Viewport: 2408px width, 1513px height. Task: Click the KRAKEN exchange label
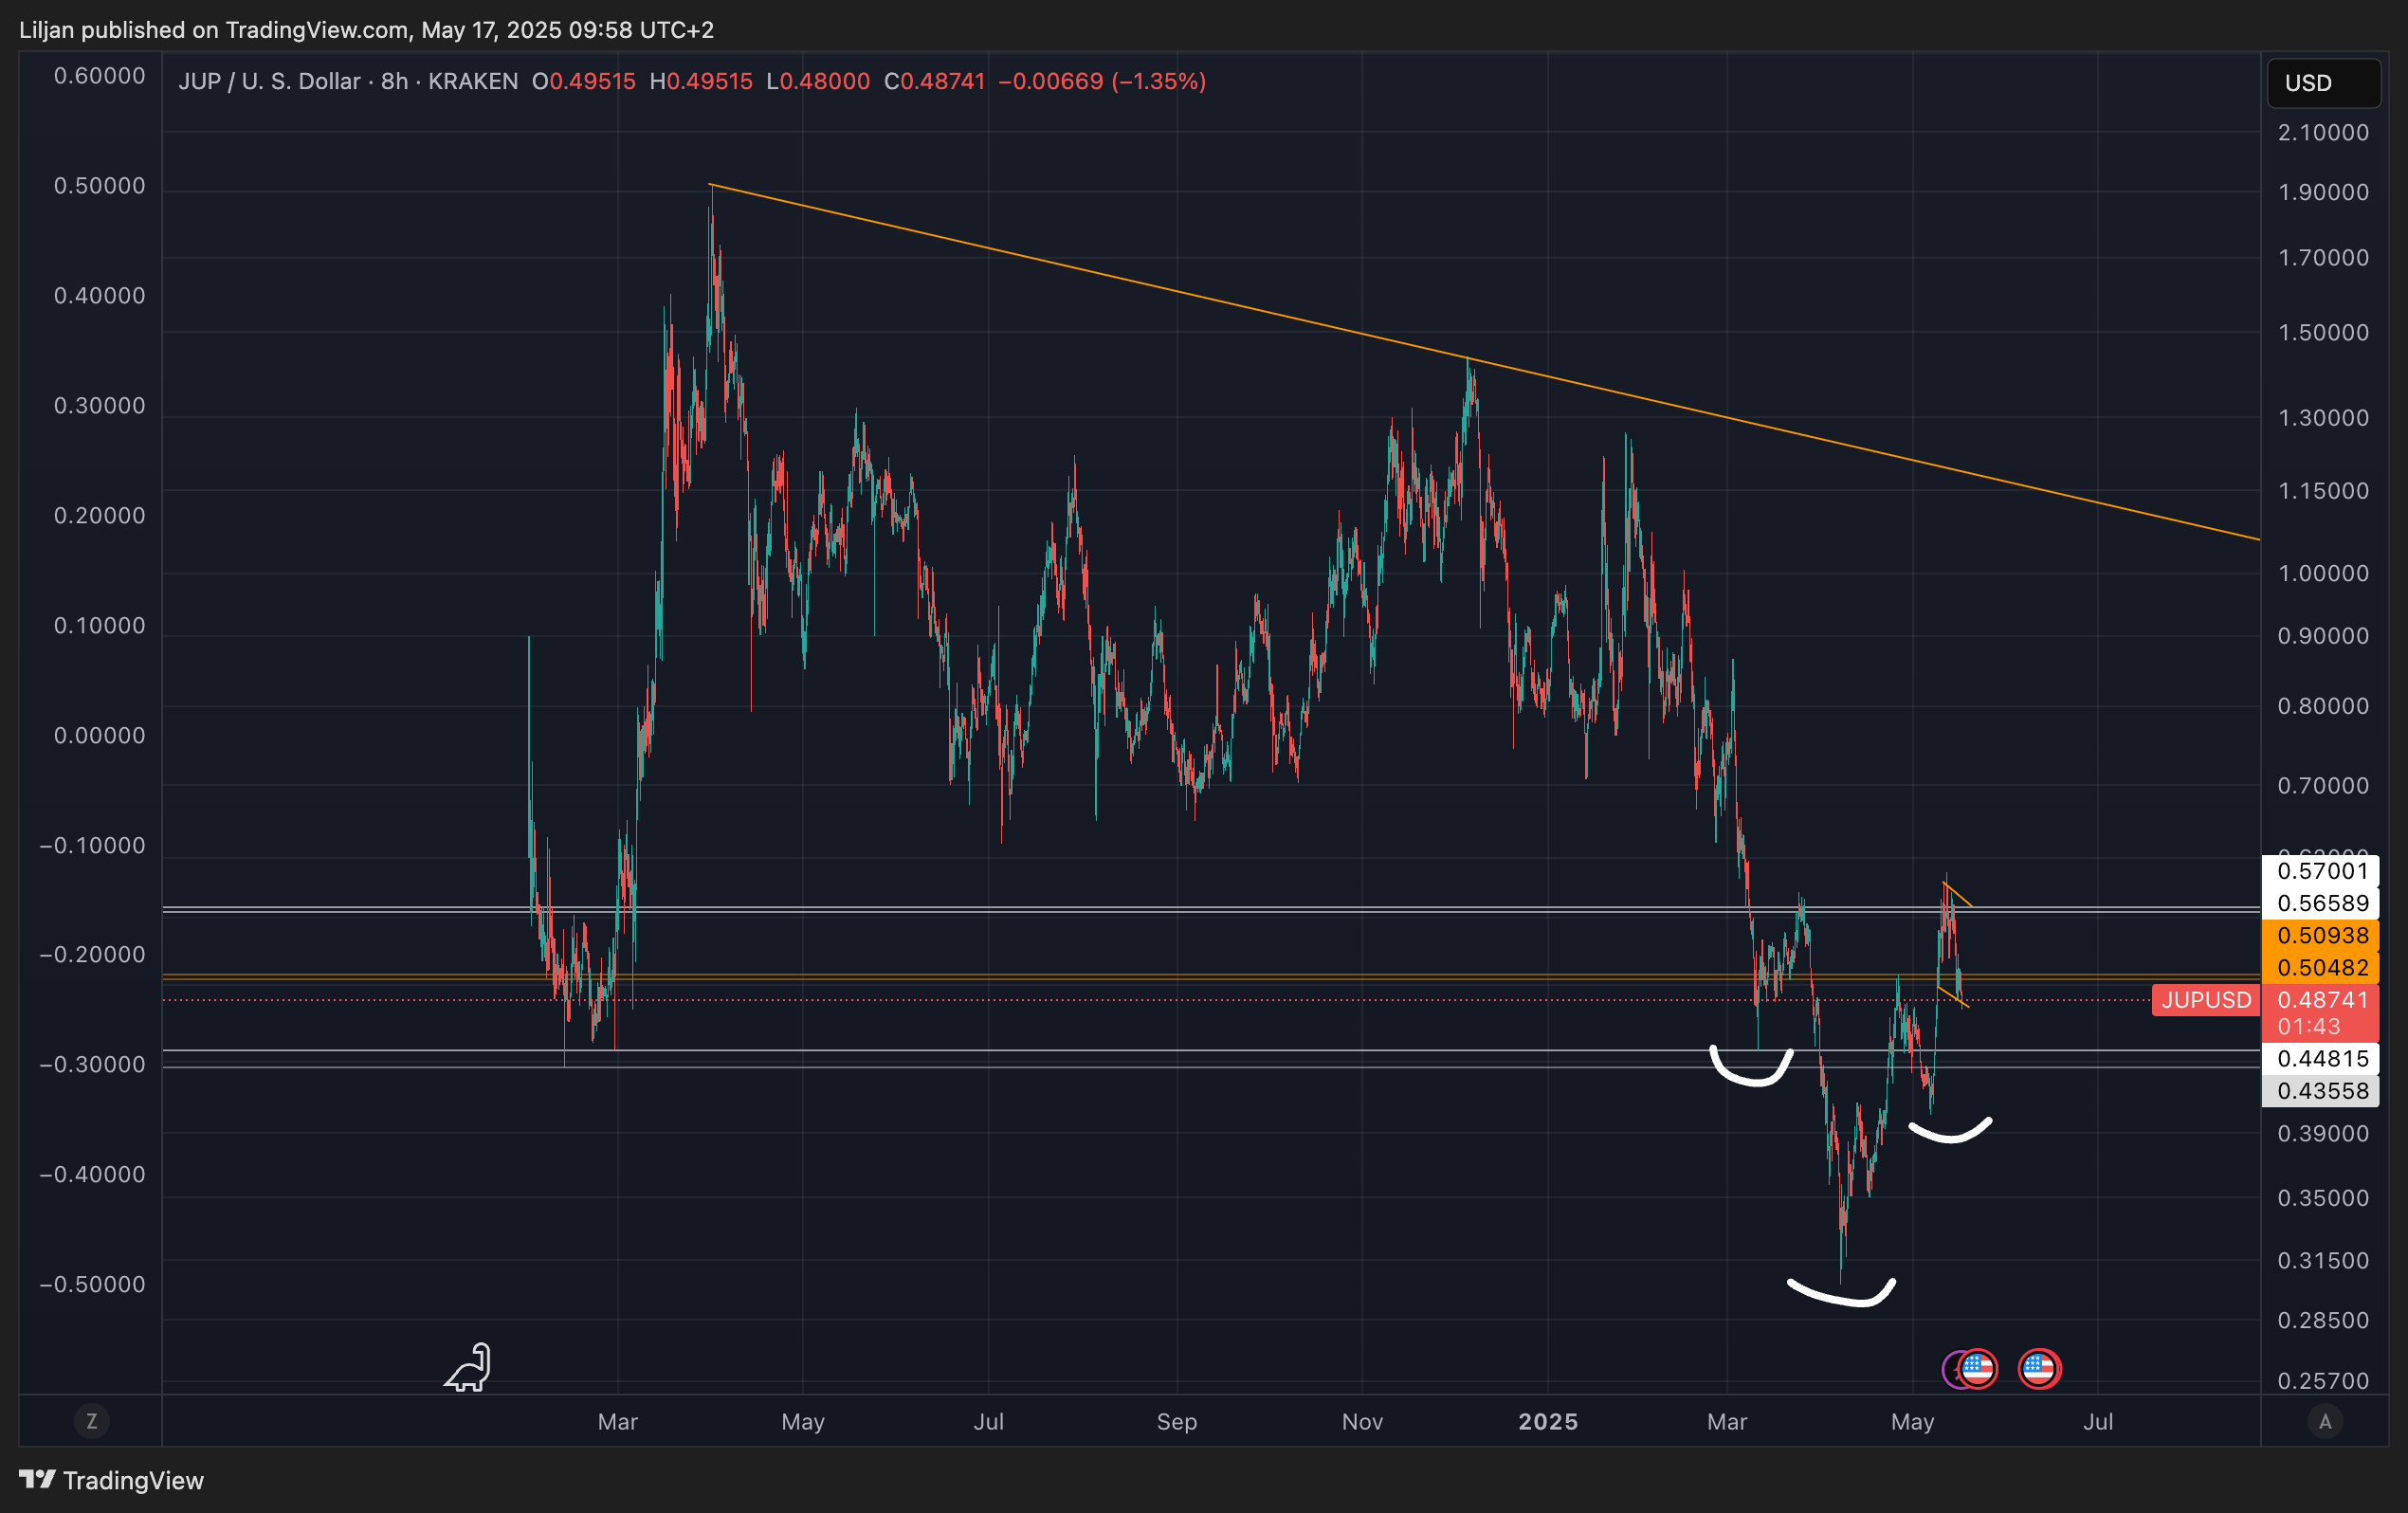pyautogui.click(x=473, y=81)
